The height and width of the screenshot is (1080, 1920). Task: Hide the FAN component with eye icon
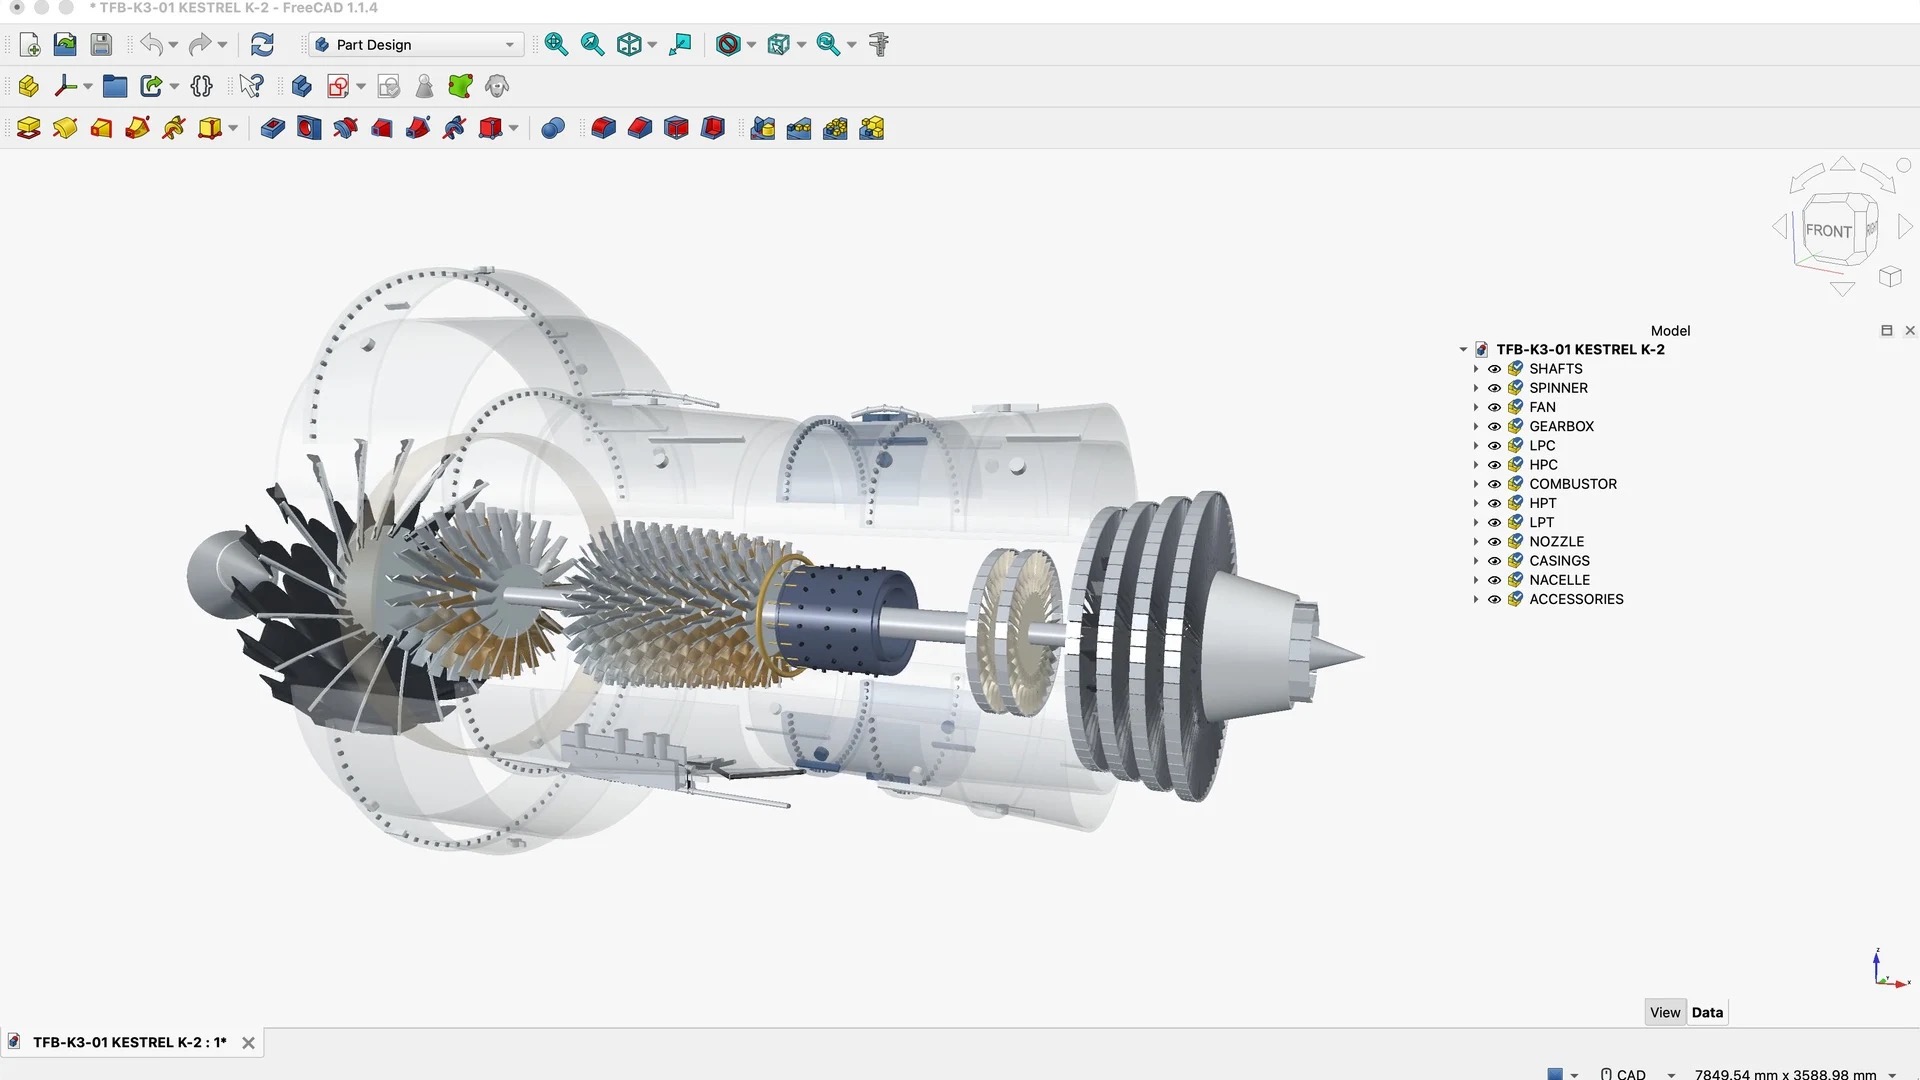point(1494,408)
